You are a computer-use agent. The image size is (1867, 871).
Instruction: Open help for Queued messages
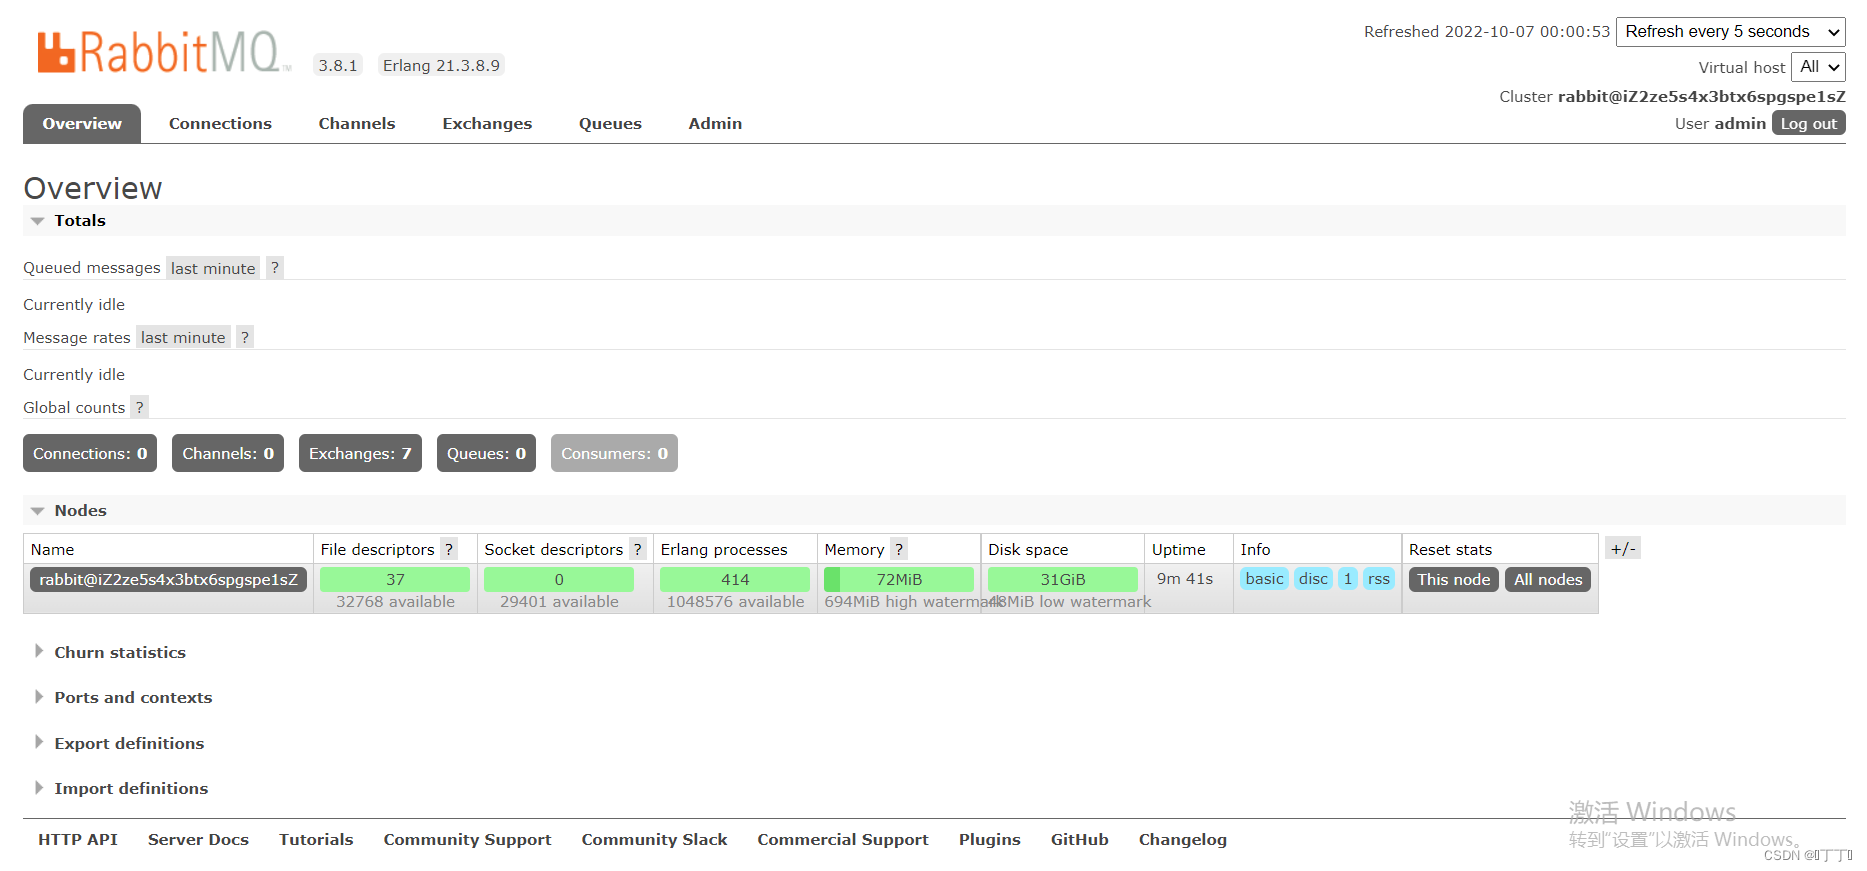275,268
